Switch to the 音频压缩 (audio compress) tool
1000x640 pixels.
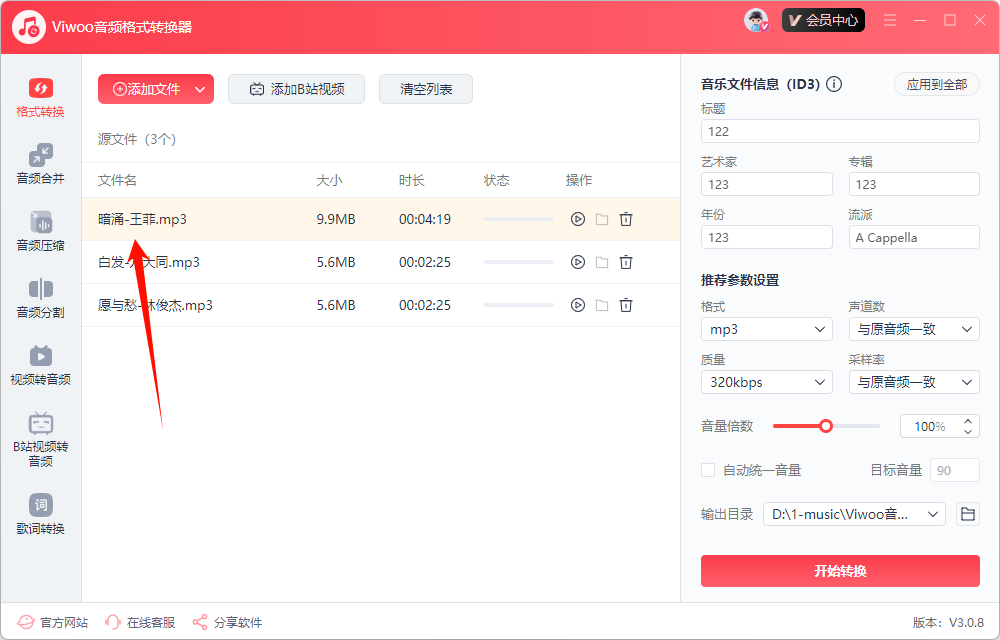tap(40, 232)
